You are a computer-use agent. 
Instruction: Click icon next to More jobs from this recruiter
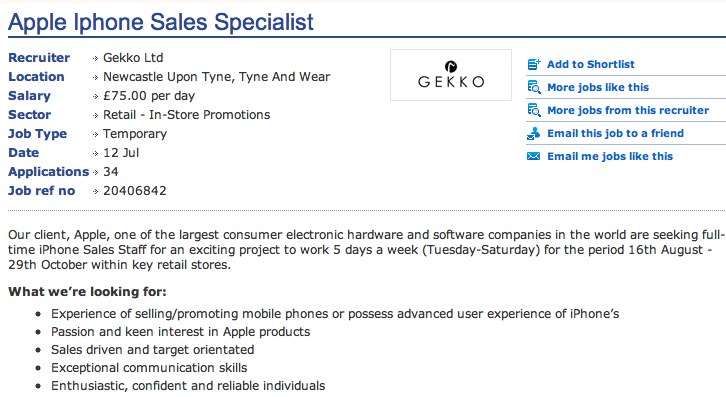(534, 110)
